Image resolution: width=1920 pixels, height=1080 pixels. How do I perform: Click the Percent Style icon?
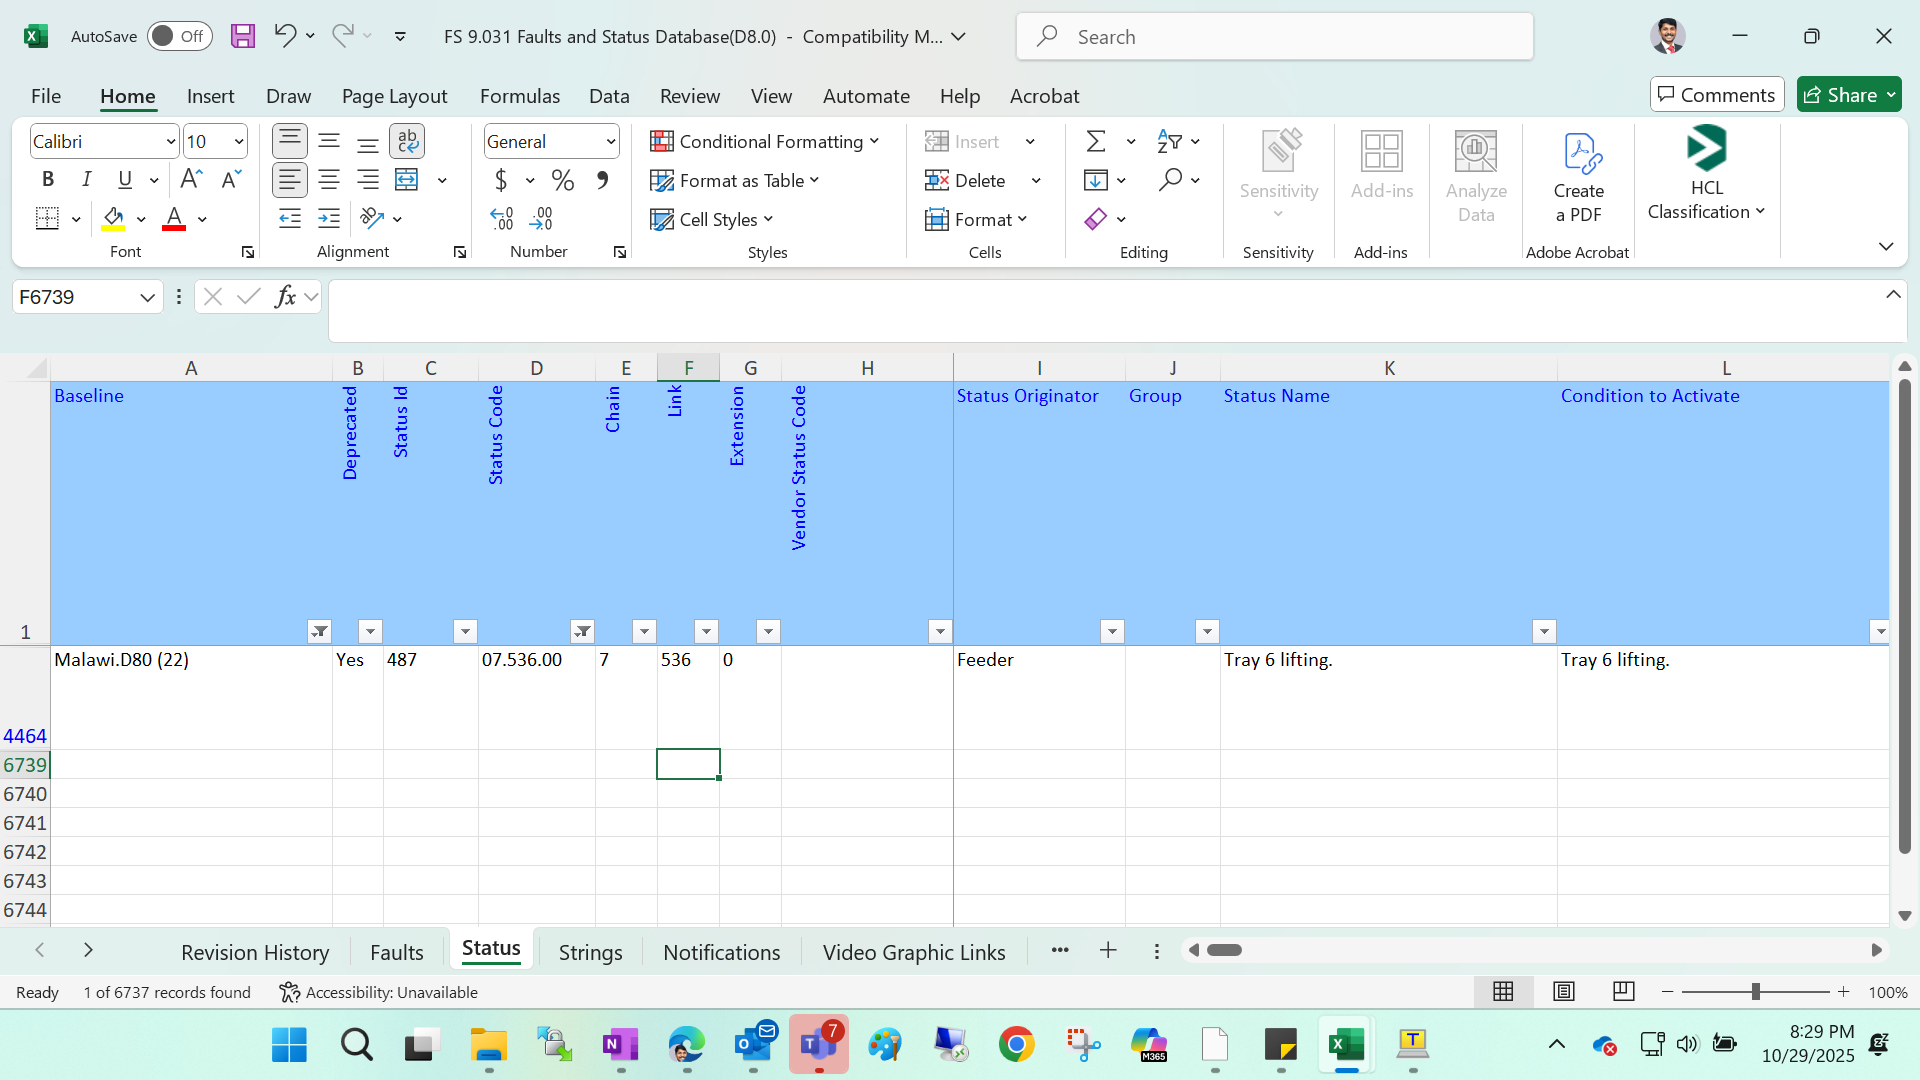[x=563, y=180]
